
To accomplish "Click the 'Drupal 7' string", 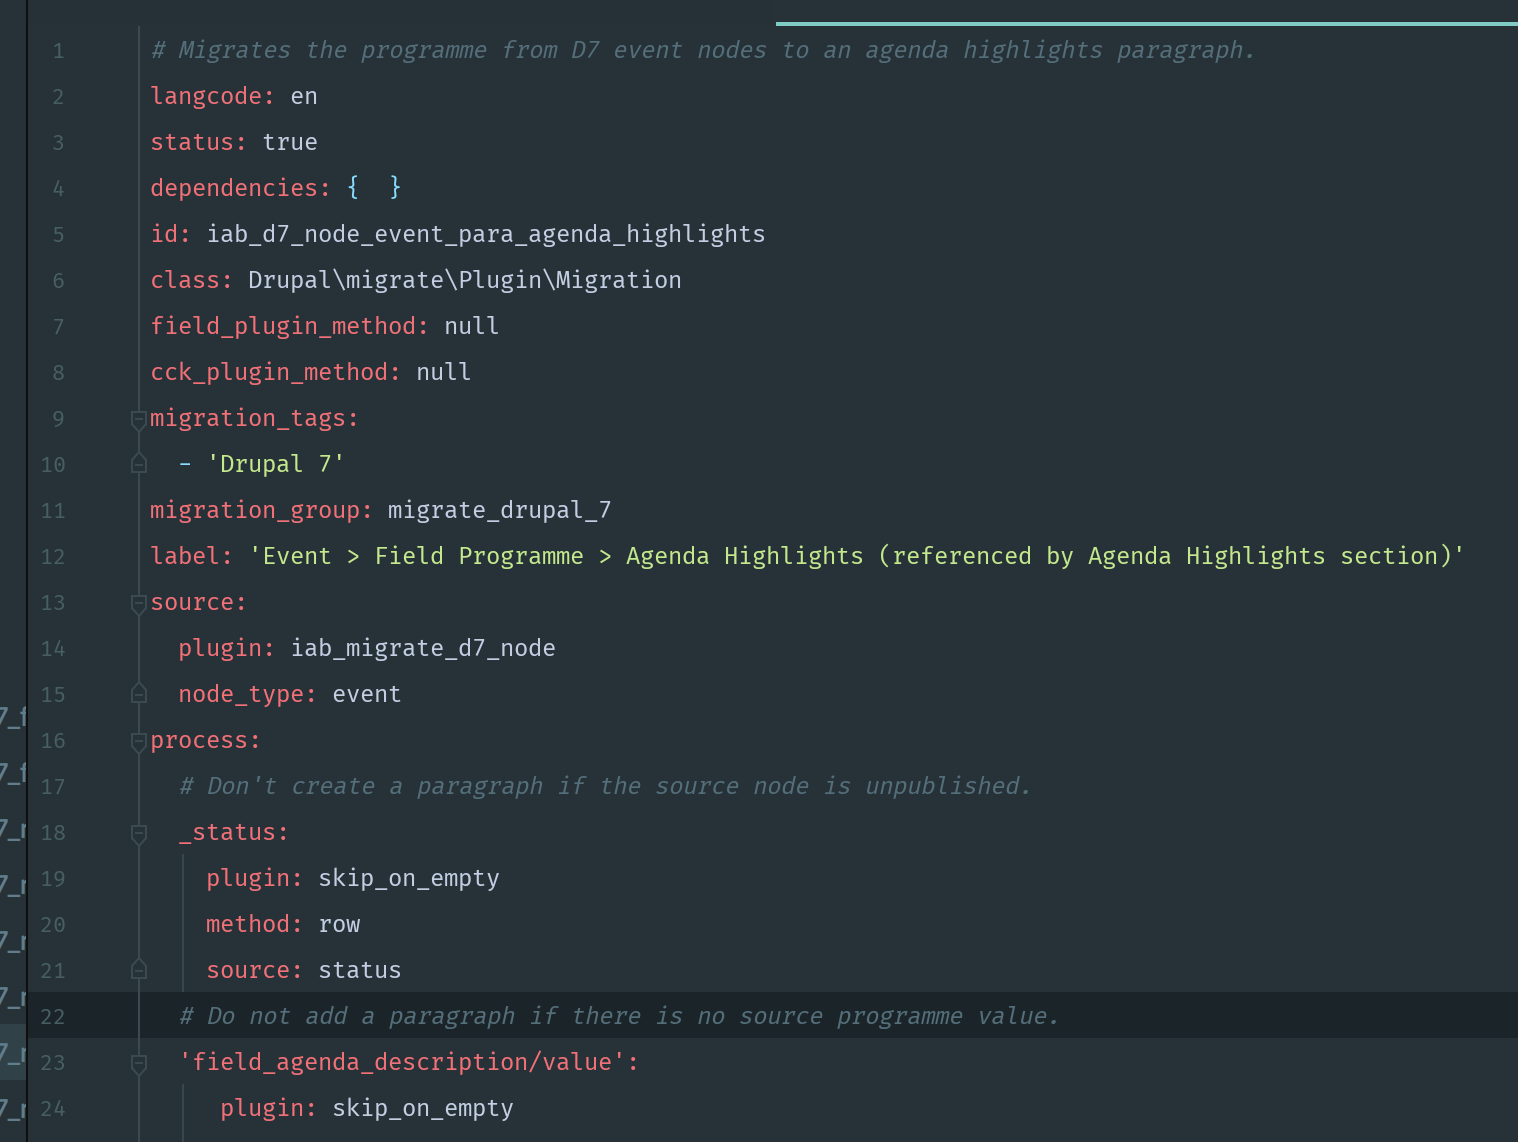I will pyautogui.click(x=276, y=464).
